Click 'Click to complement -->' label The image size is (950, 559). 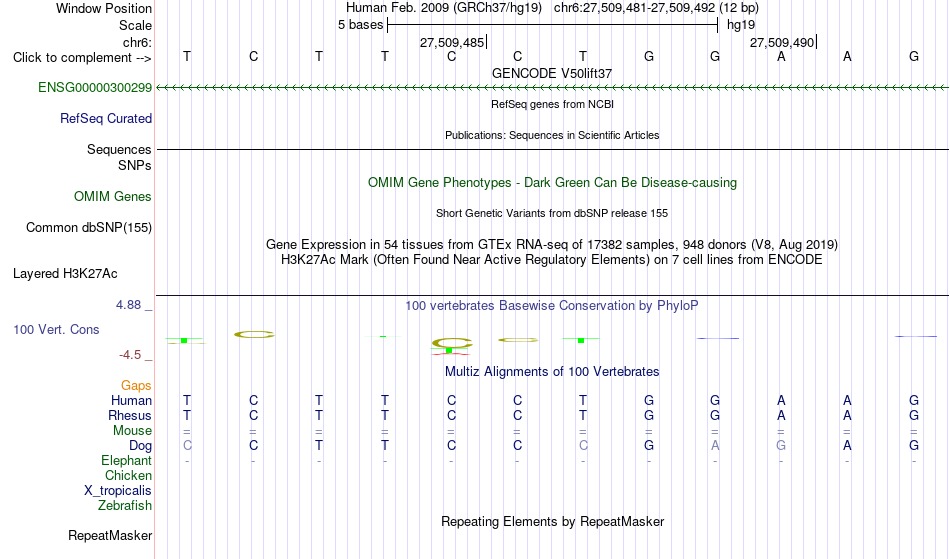click(x=82, y=58)
